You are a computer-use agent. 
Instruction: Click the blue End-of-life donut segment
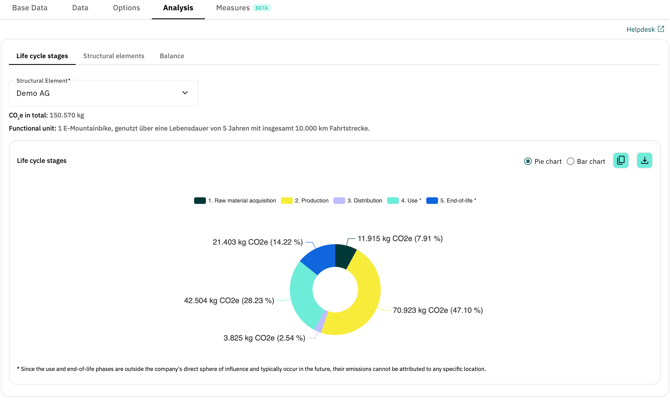pyautogui.click(x=319, y=258)
